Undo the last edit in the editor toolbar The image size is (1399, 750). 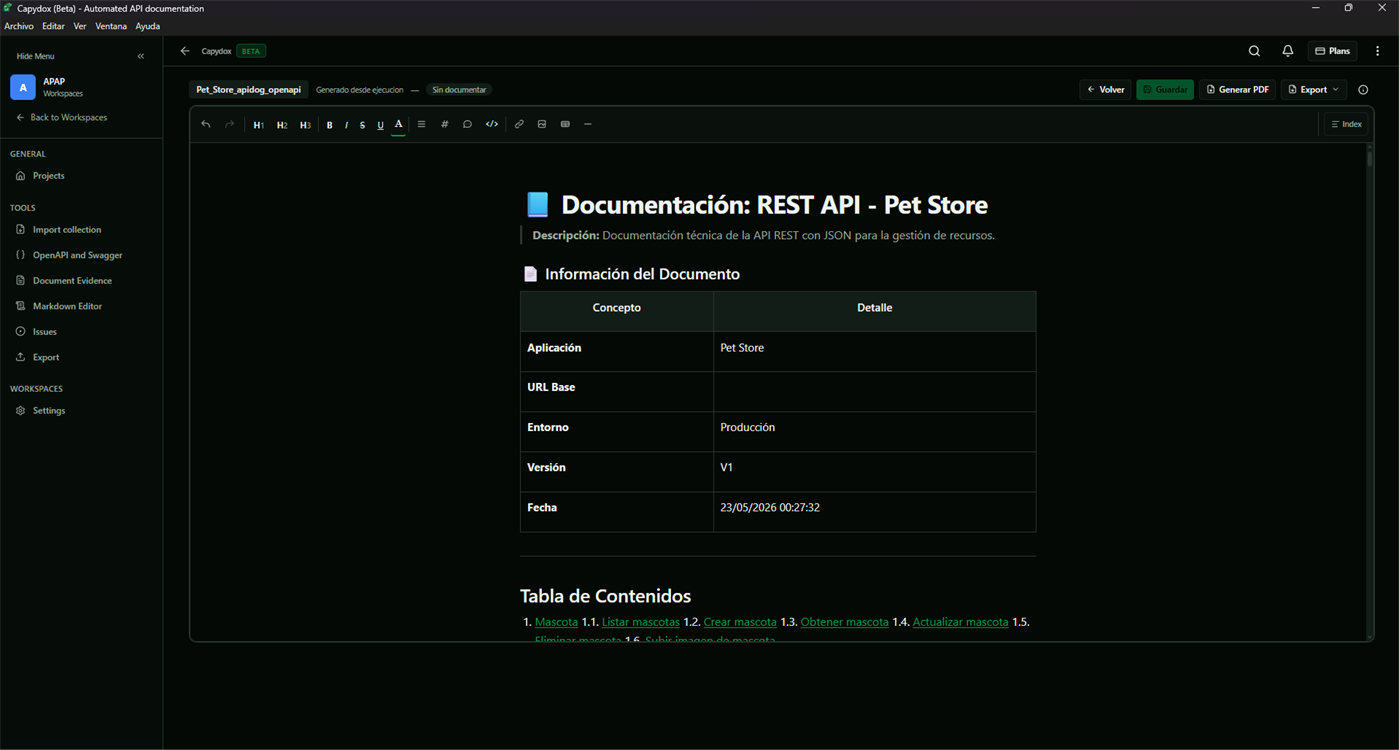click(x=206, y=124)
